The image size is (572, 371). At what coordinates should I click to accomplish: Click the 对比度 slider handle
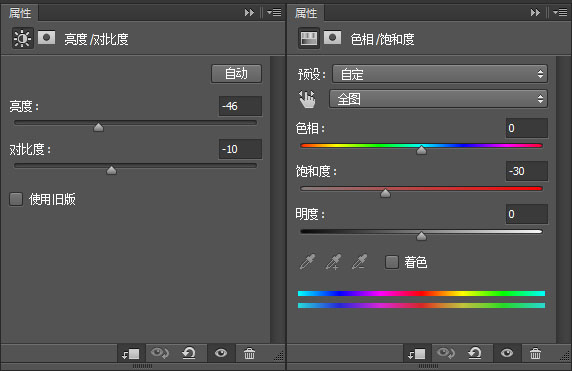pos(111,170)
